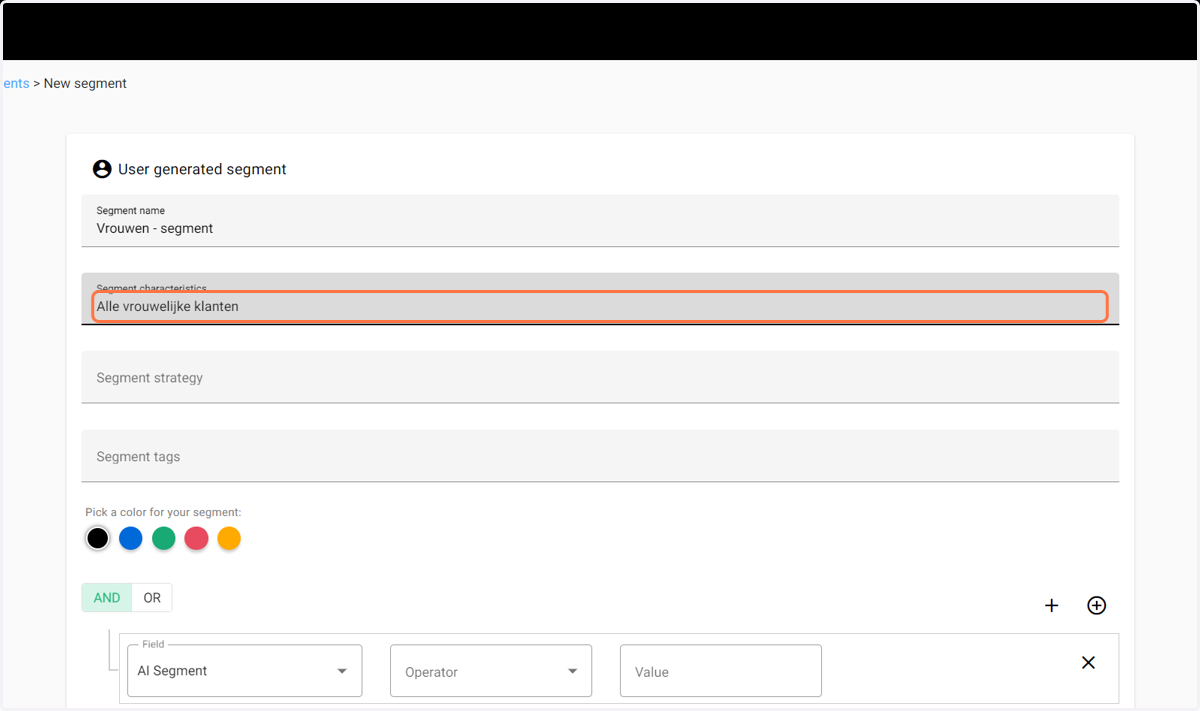Viewport: 1200px width, 711px height.
Task: Switch condition logic to OR
Action: (x=152, y=598)
